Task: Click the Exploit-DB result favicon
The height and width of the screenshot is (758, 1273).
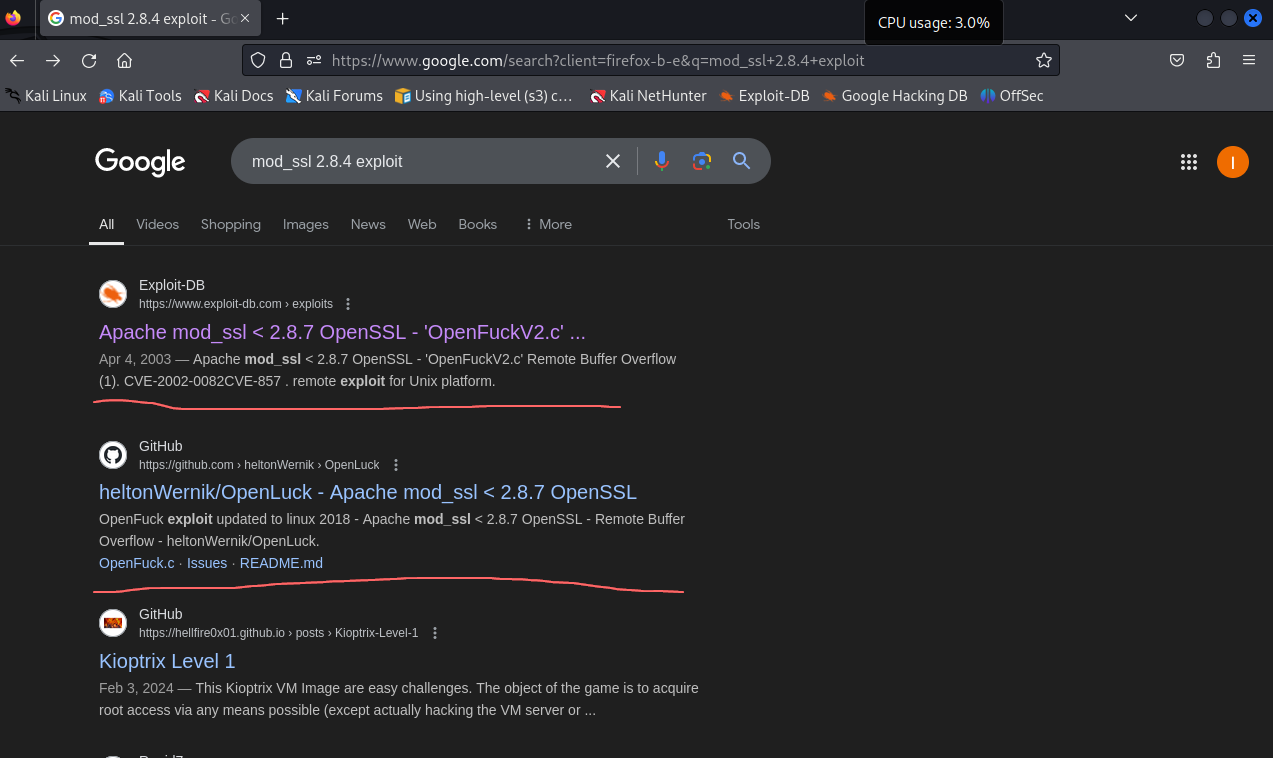Action: point(113,294)
